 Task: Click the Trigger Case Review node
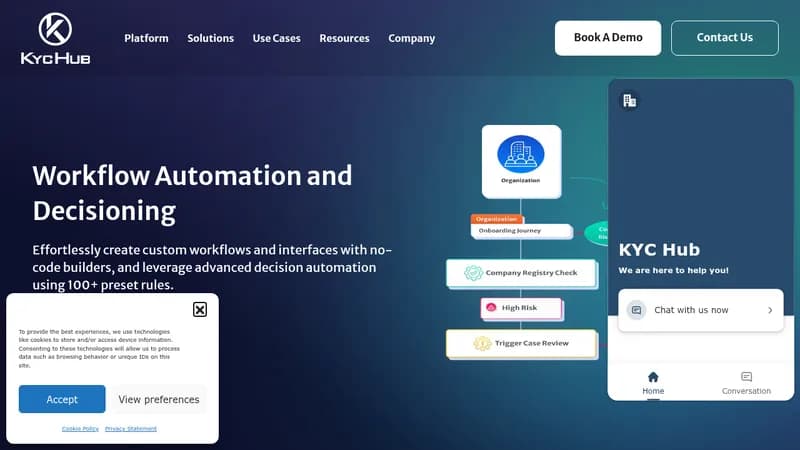(521, 343)
